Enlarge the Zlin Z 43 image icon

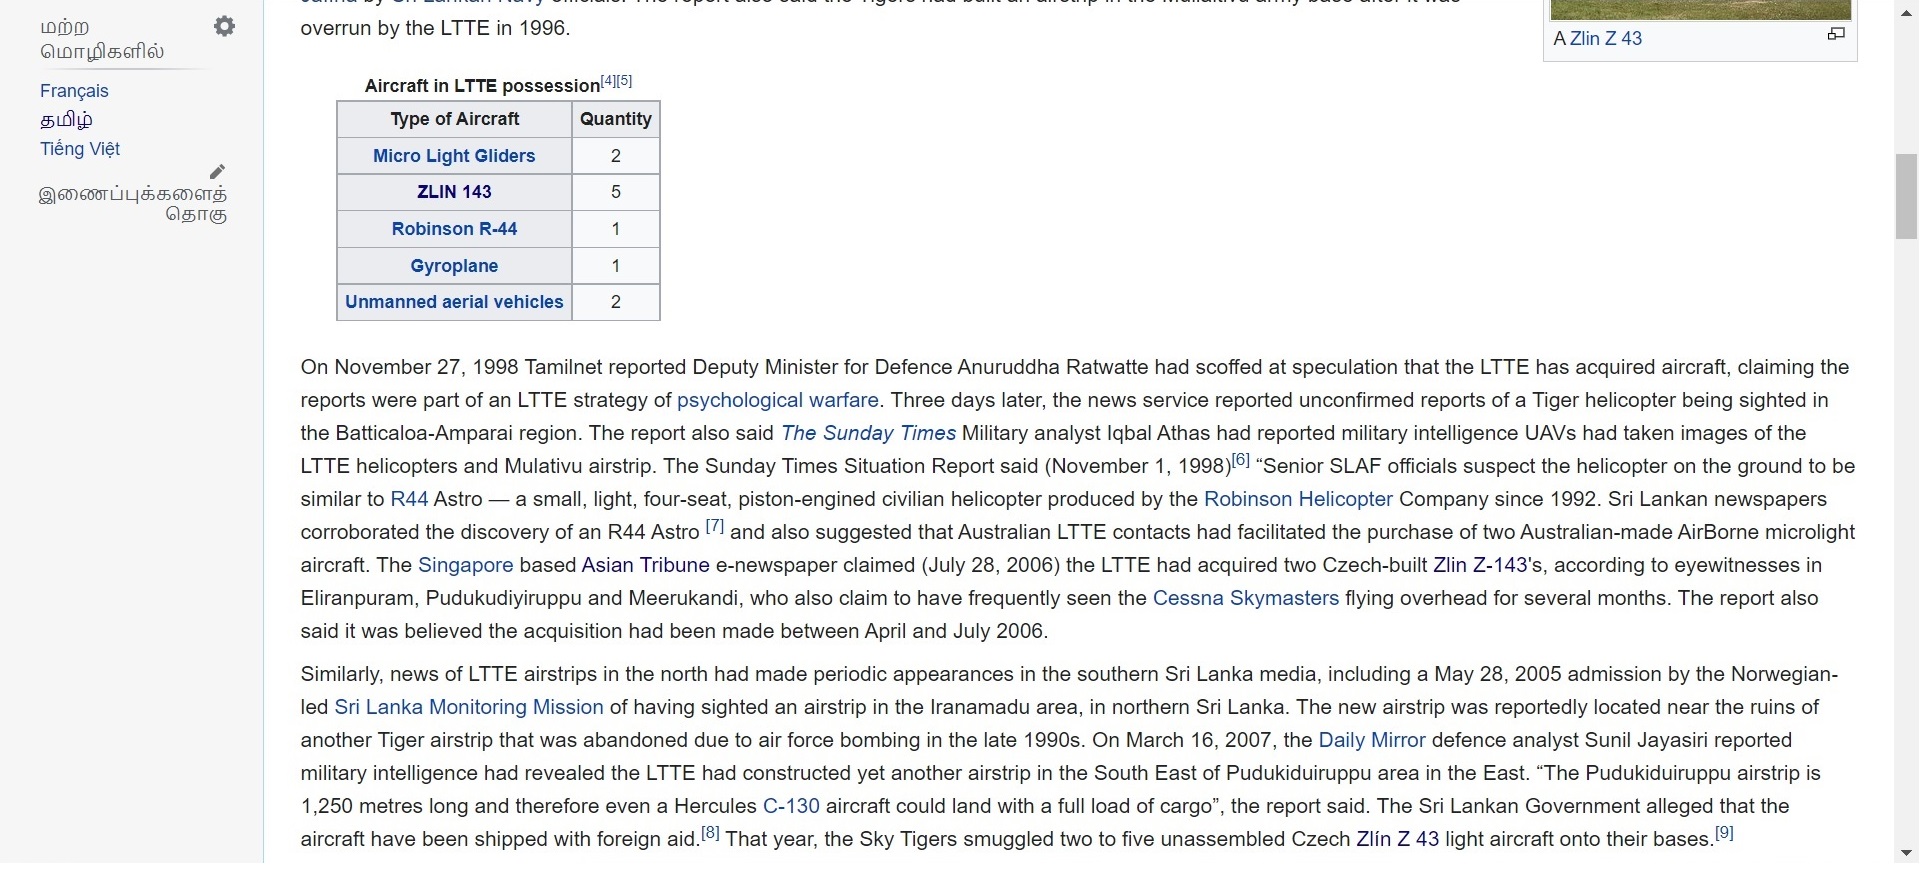coord(1835,35)
